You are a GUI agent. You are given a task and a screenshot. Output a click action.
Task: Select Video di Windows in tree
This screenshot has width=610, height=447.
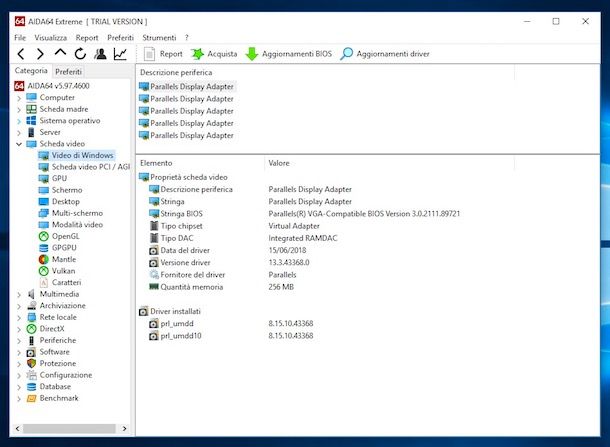(76, 155)
